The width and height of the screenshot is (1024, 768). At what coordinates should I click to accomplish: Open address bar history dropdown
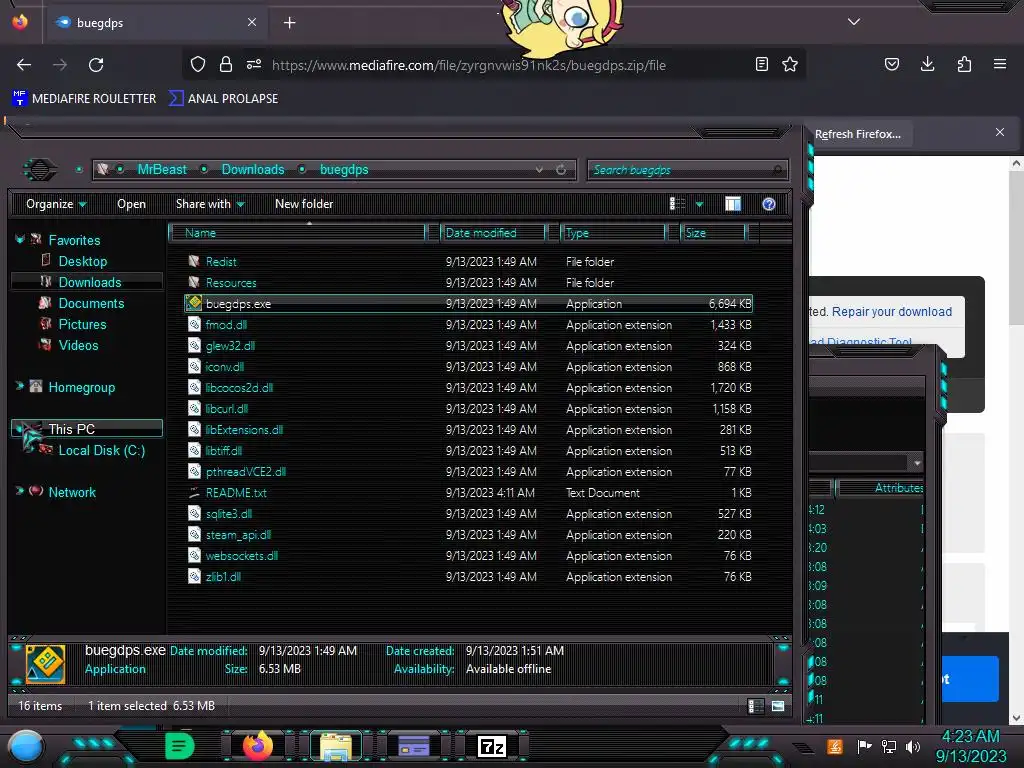coord(539,170)
